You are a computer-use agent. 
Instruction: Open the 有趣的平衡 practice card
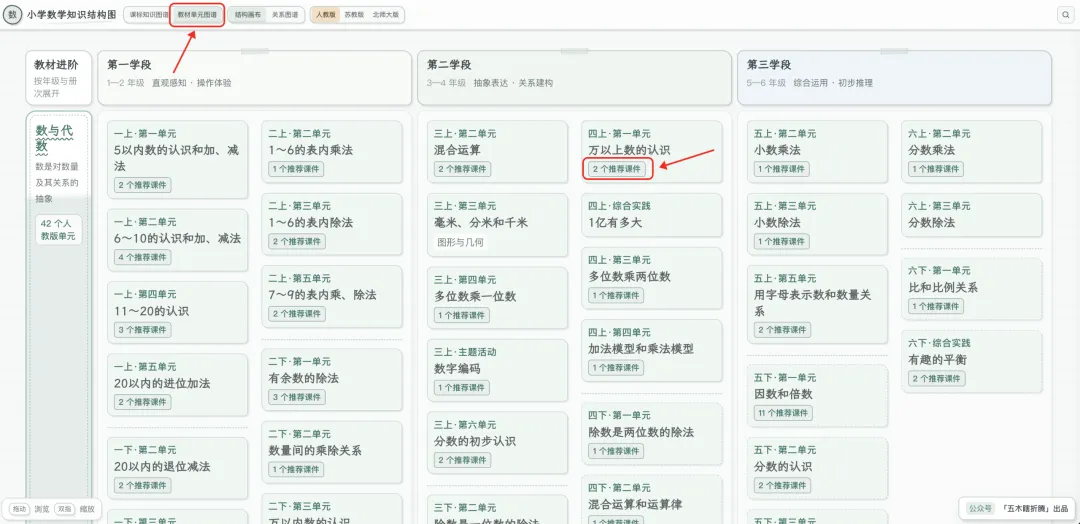(972, 361)
